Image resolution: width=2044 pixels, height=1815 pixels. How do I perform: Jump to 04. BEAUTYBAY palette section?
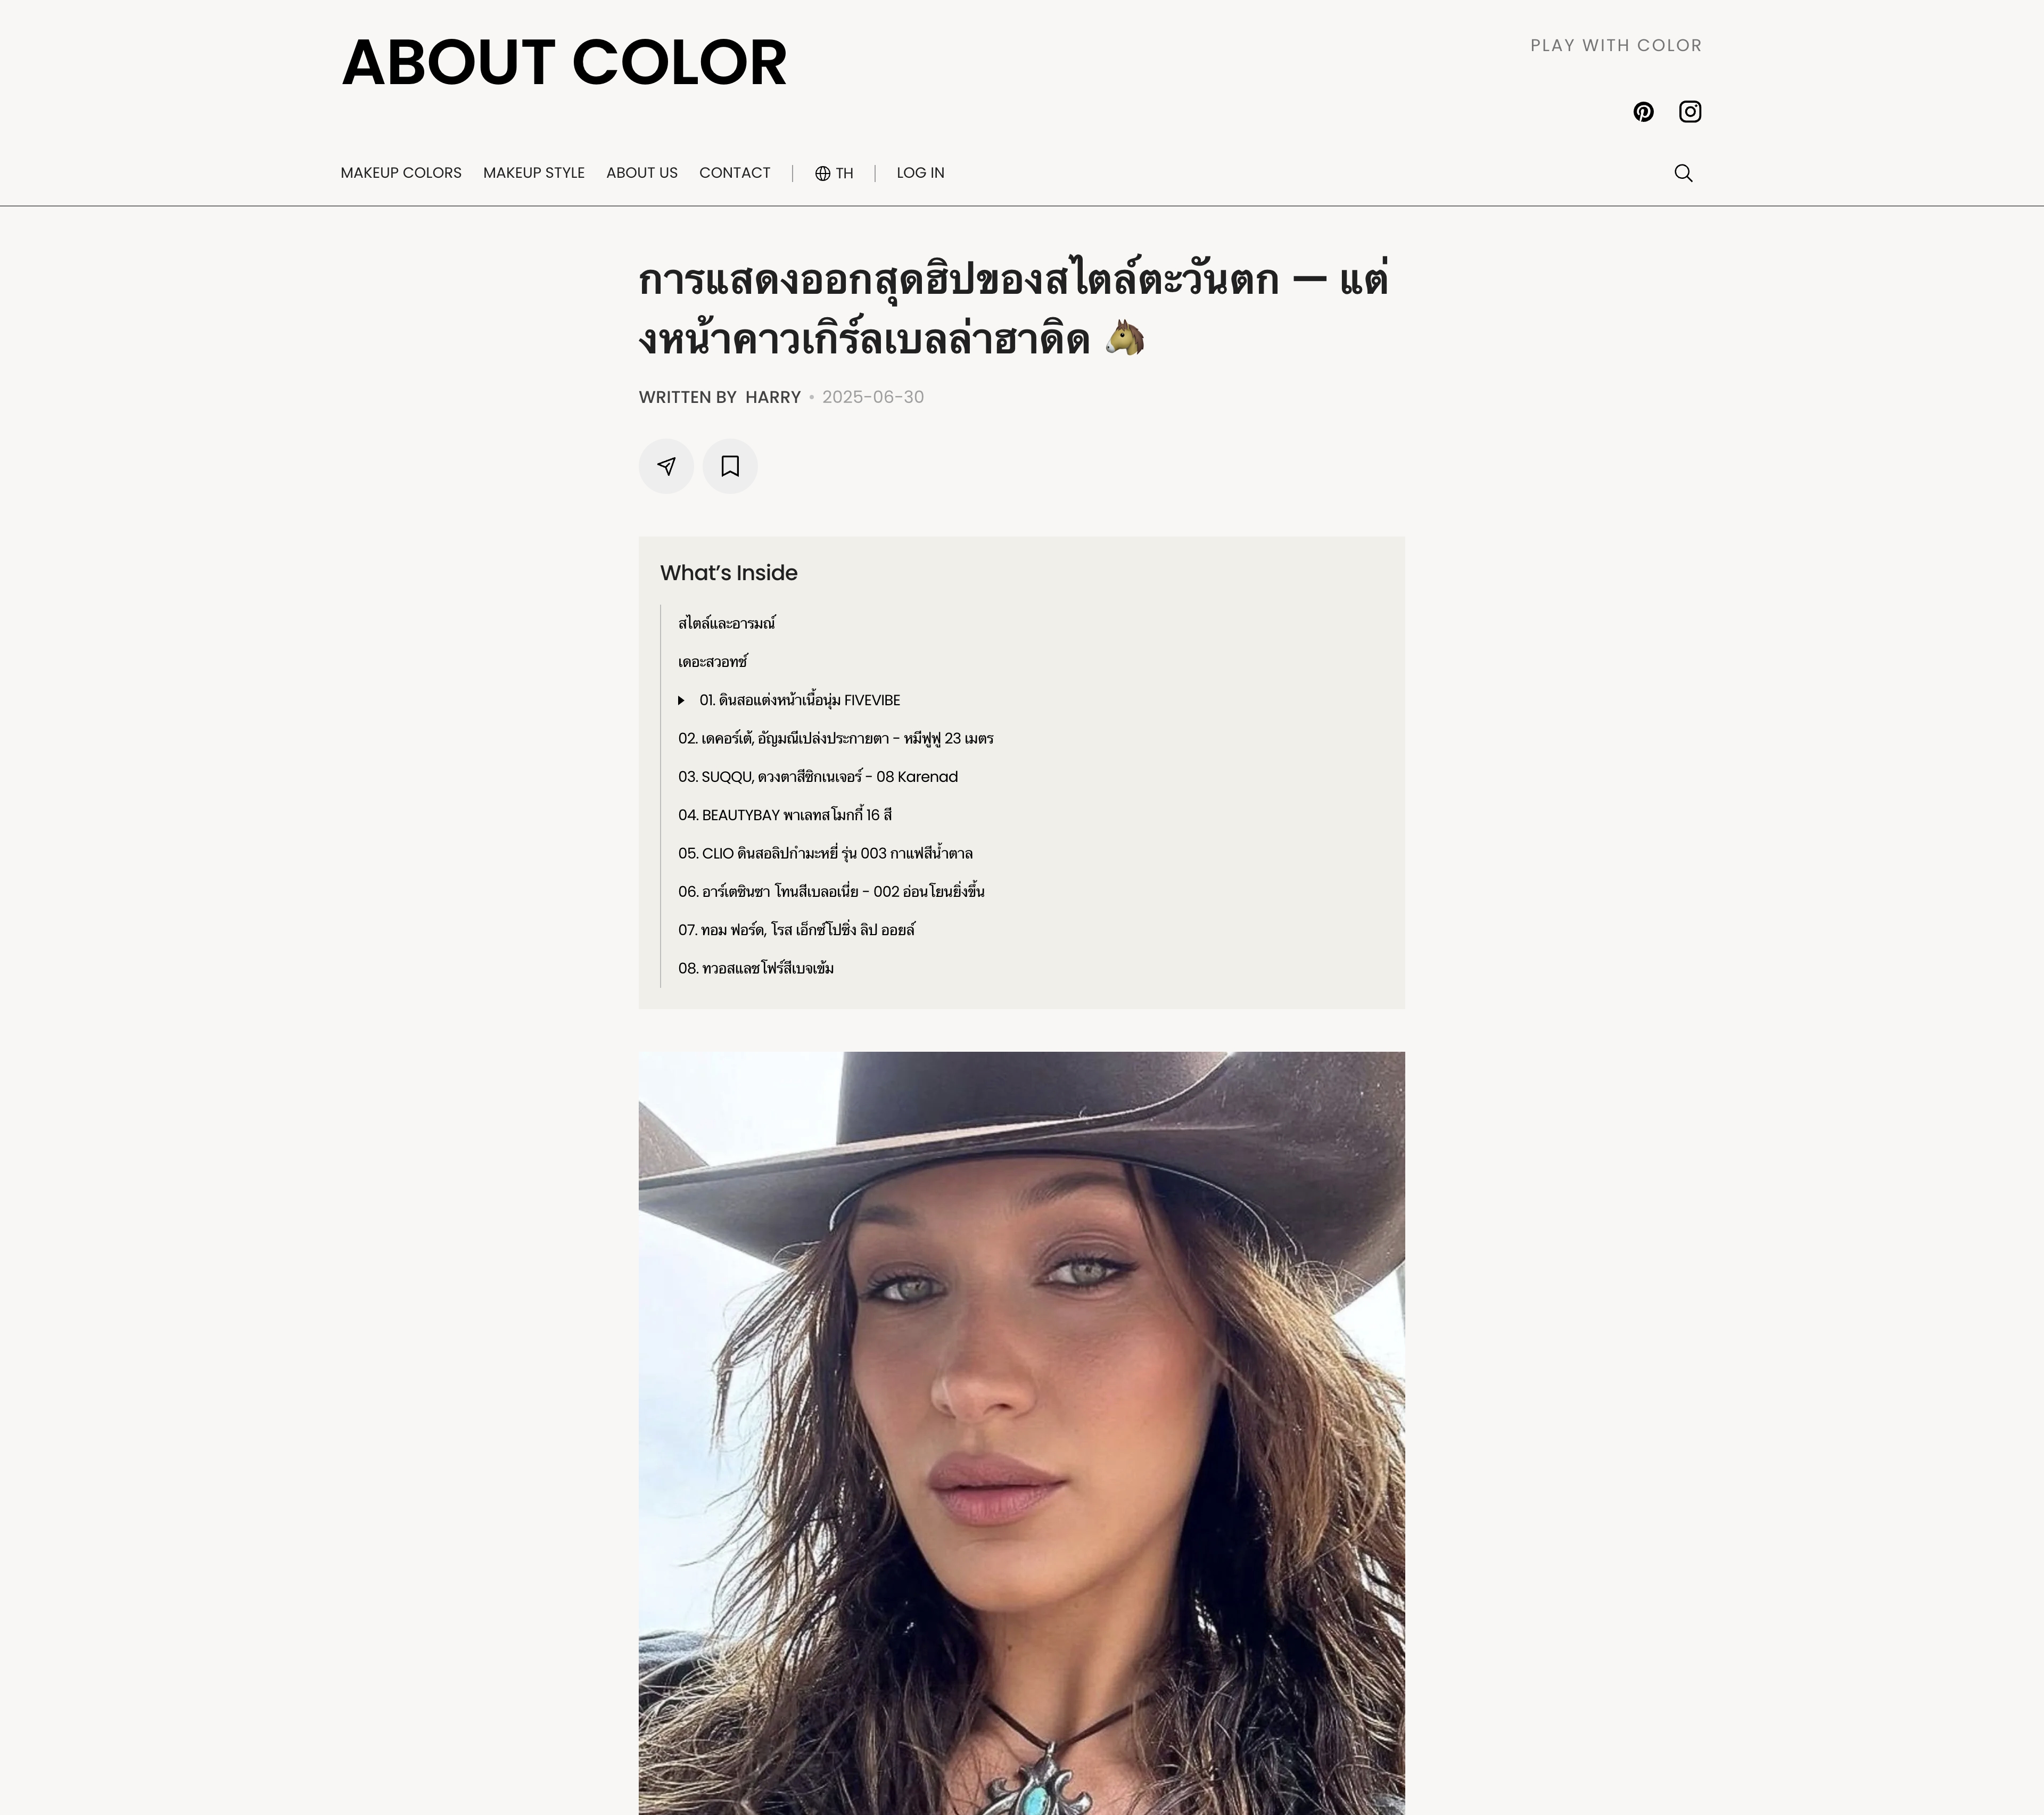pyautogui.click(x=785, y=815)
